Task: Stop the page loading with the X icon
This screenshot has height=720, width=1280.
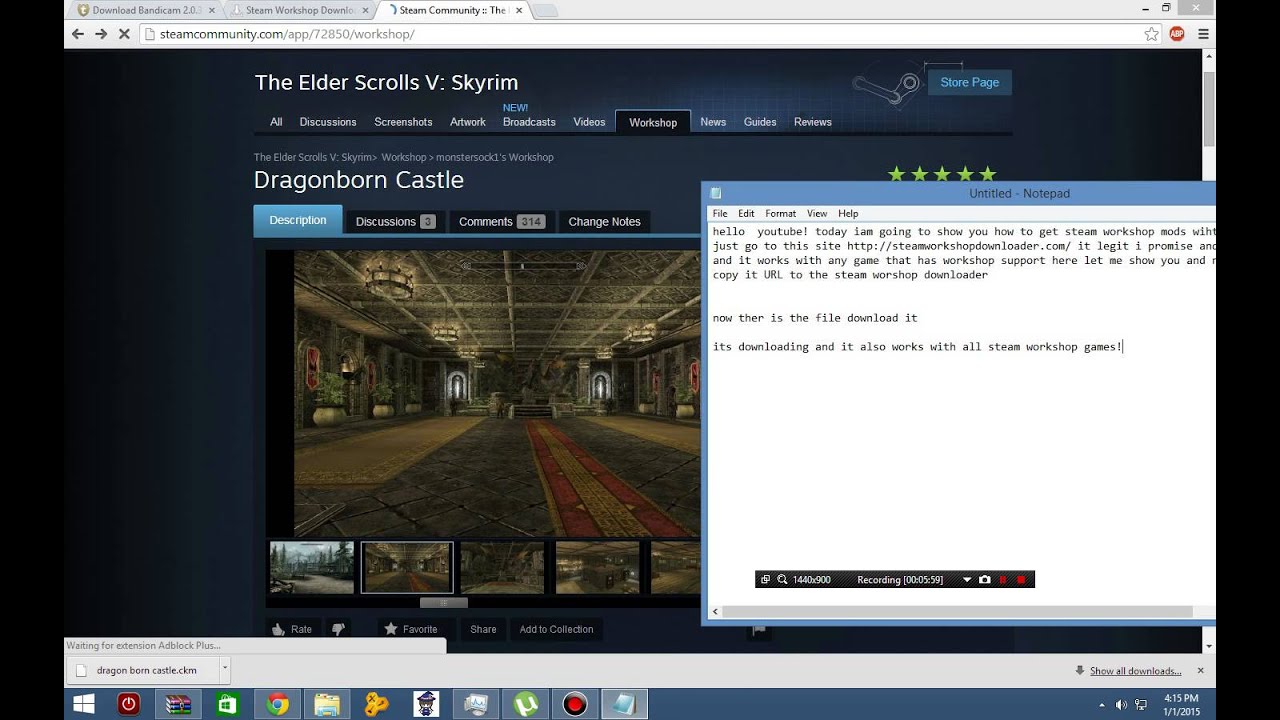Action: [x=124, y=34]
